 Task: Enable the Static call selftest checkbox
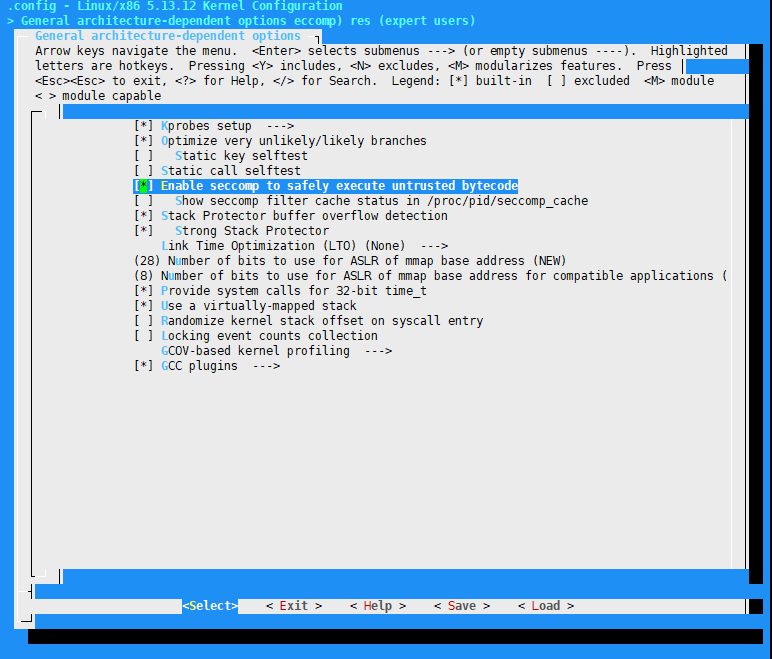tap(143, 171)
